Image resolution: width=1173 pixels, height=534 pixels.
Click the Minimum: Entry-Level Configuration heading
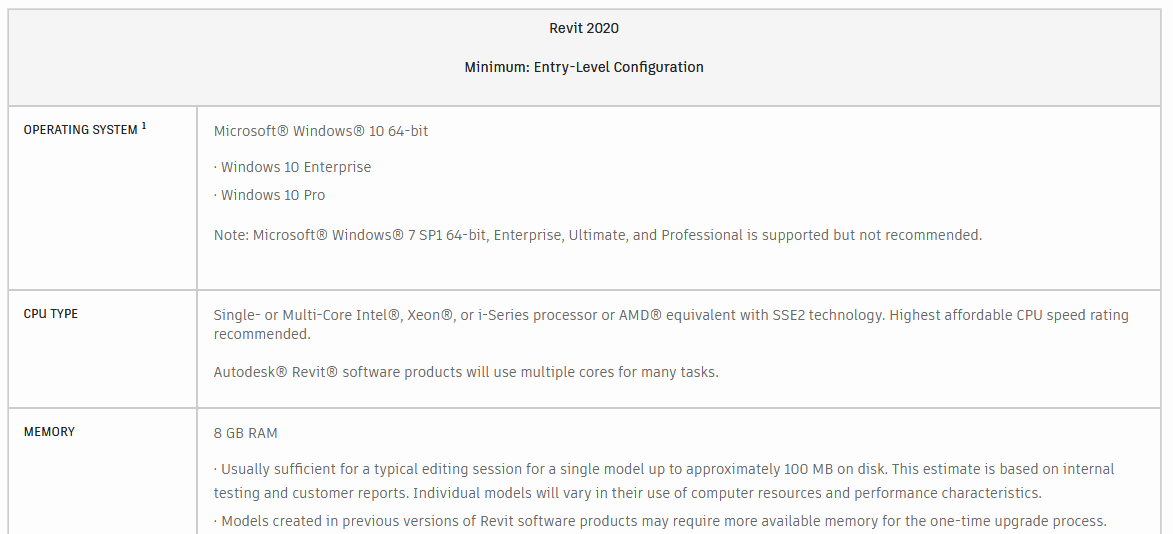click(584, 67)
